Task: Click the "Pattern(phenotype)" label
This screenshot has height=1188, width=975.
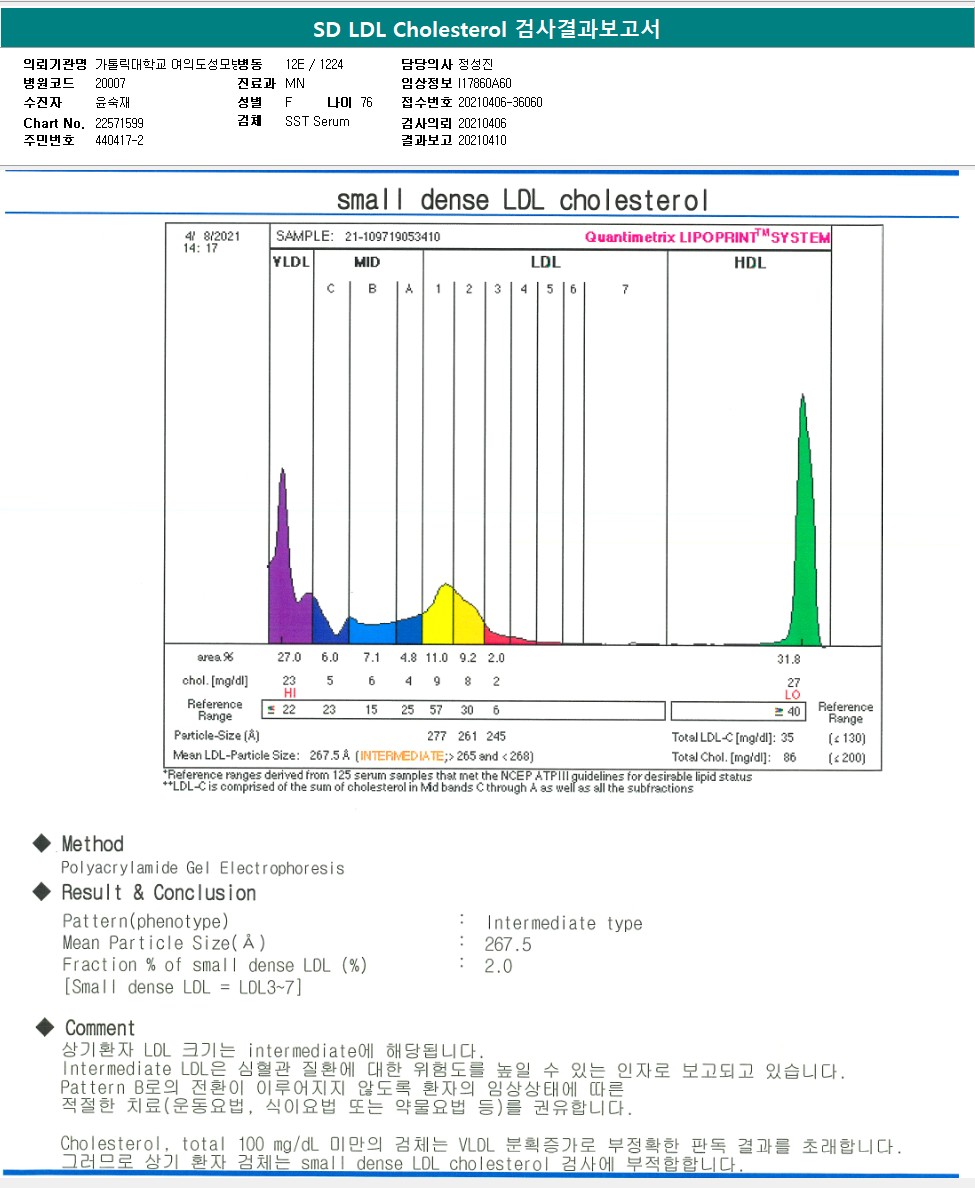Action: click(x=145, y=921)
